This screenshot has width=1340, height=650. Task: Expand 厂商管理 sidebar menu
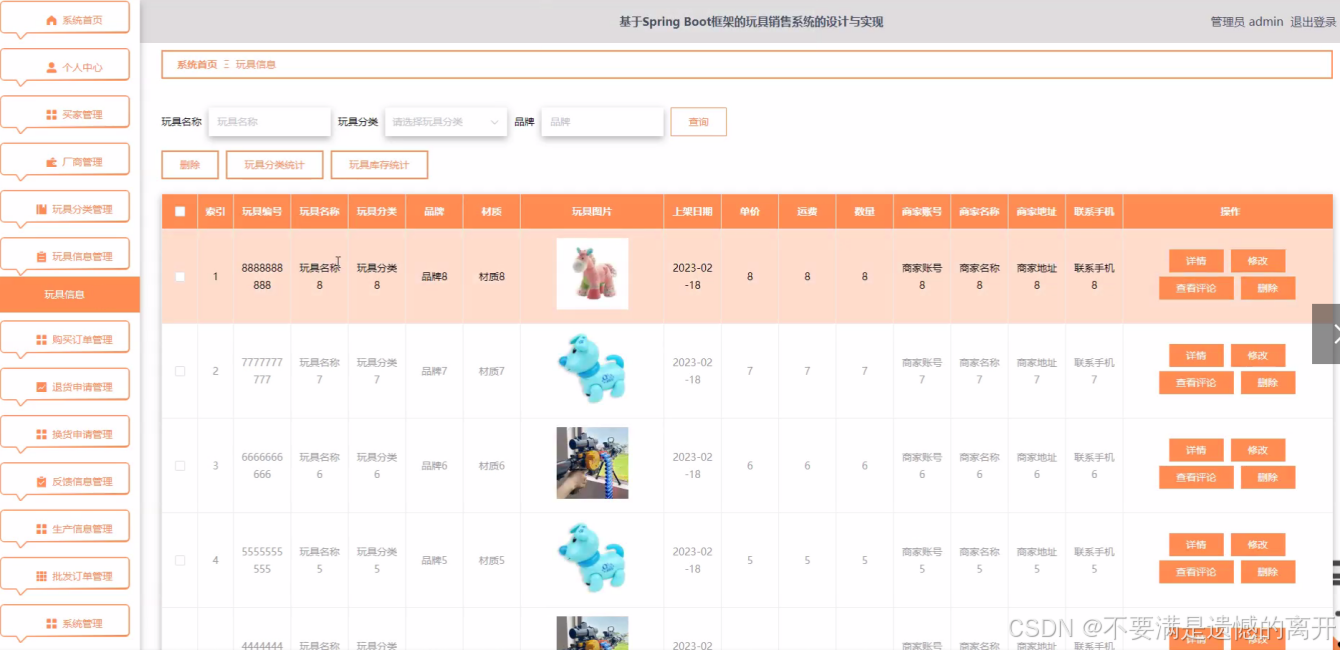[x=65, y=162]
